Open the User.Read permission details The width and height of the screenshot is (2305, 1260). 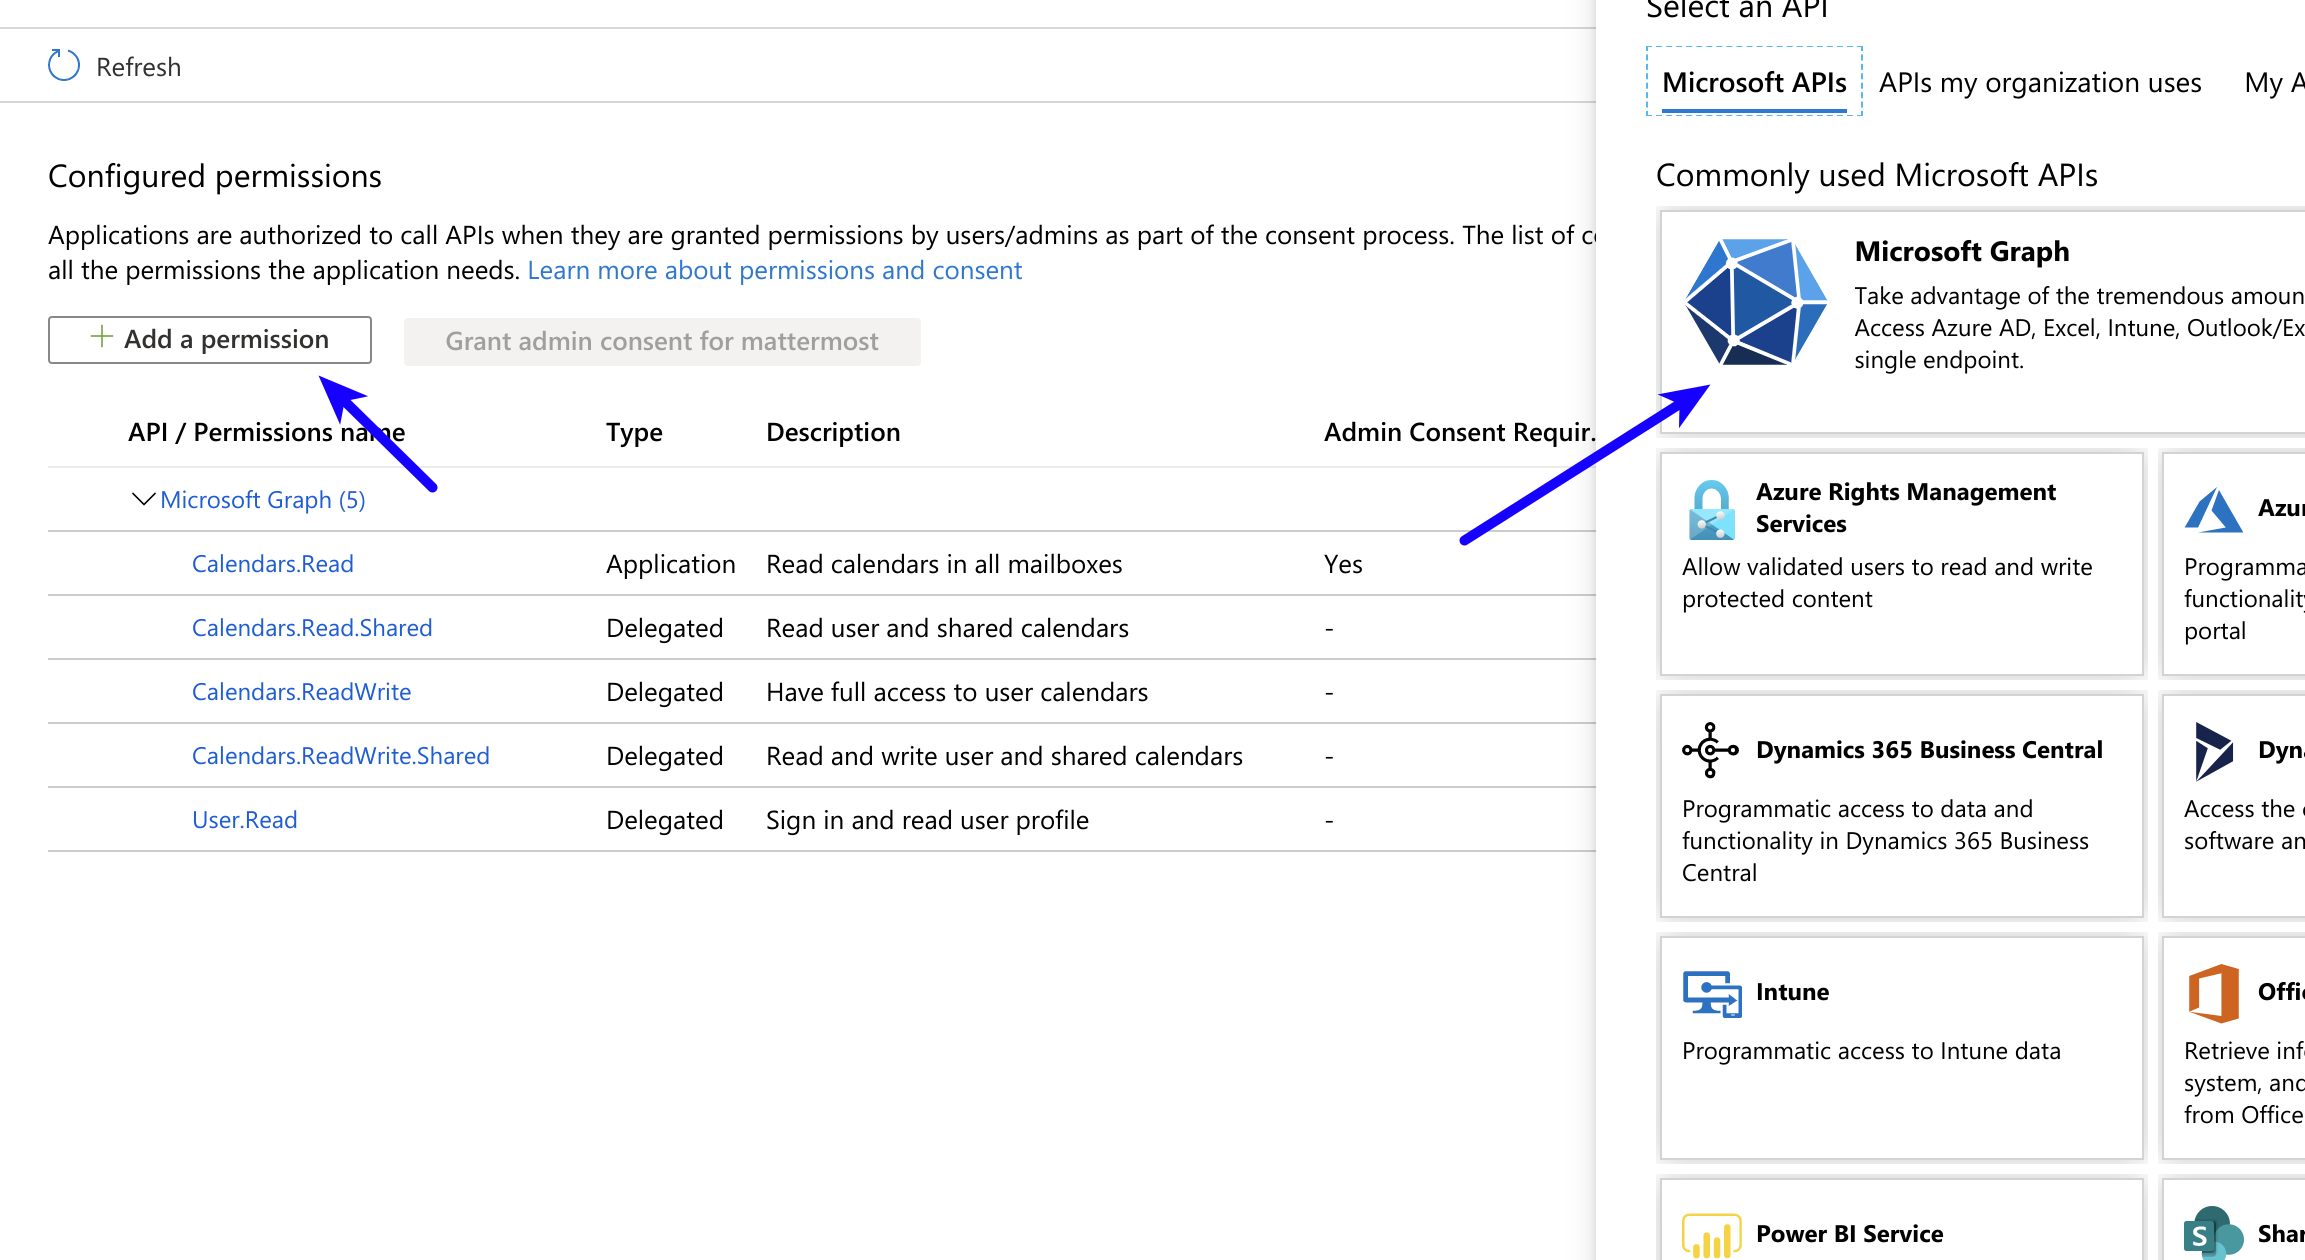pos(244,818)
